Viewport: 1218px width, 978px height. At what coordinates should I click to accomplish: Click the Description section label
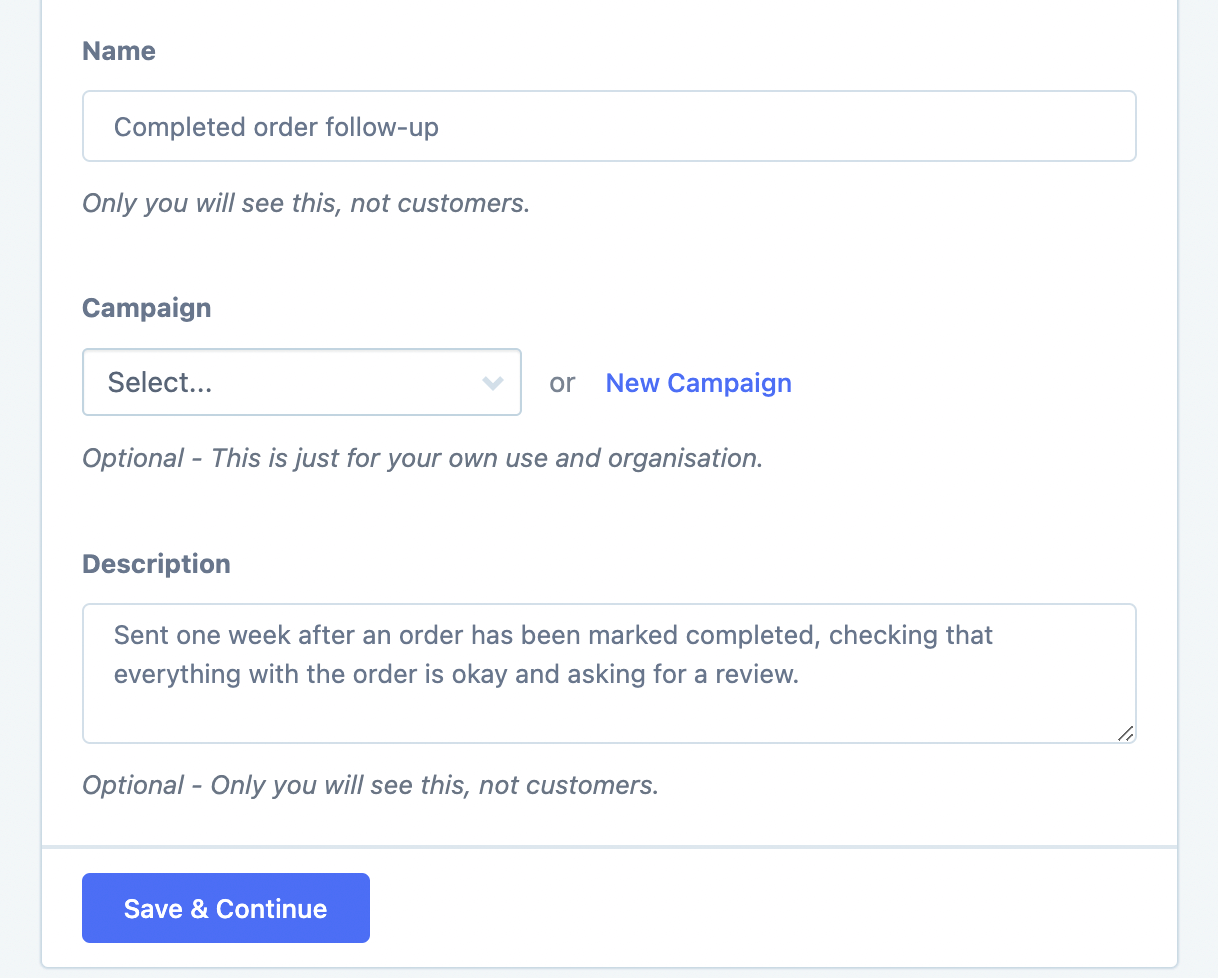click(x=156, y=563)
